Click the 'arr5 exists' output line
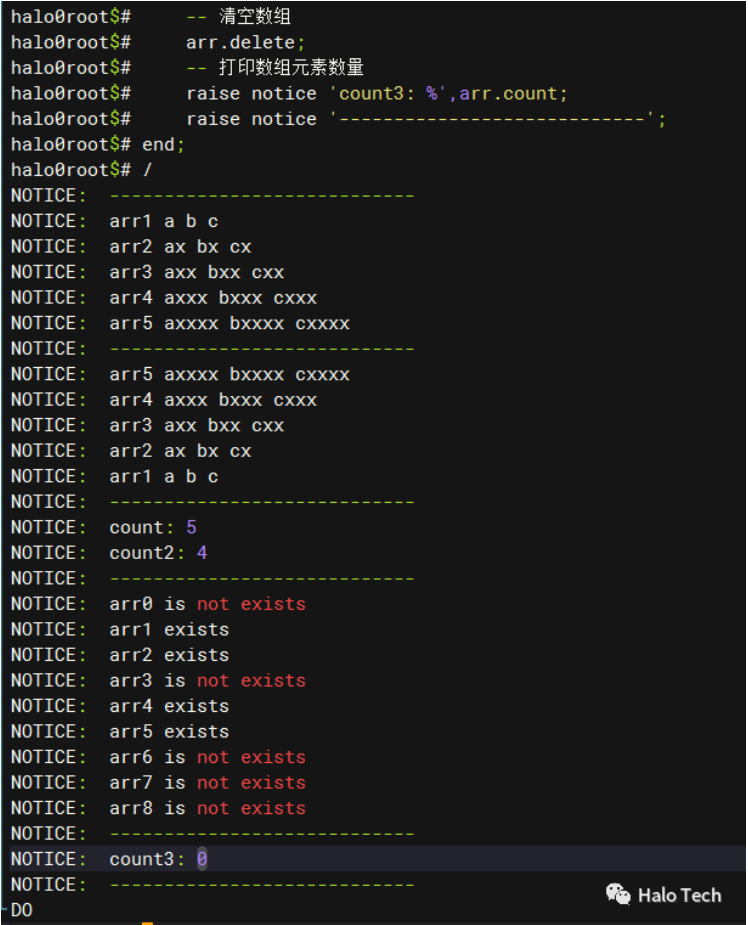The height and width of the screenshot is (925, 748). point(169,732)
